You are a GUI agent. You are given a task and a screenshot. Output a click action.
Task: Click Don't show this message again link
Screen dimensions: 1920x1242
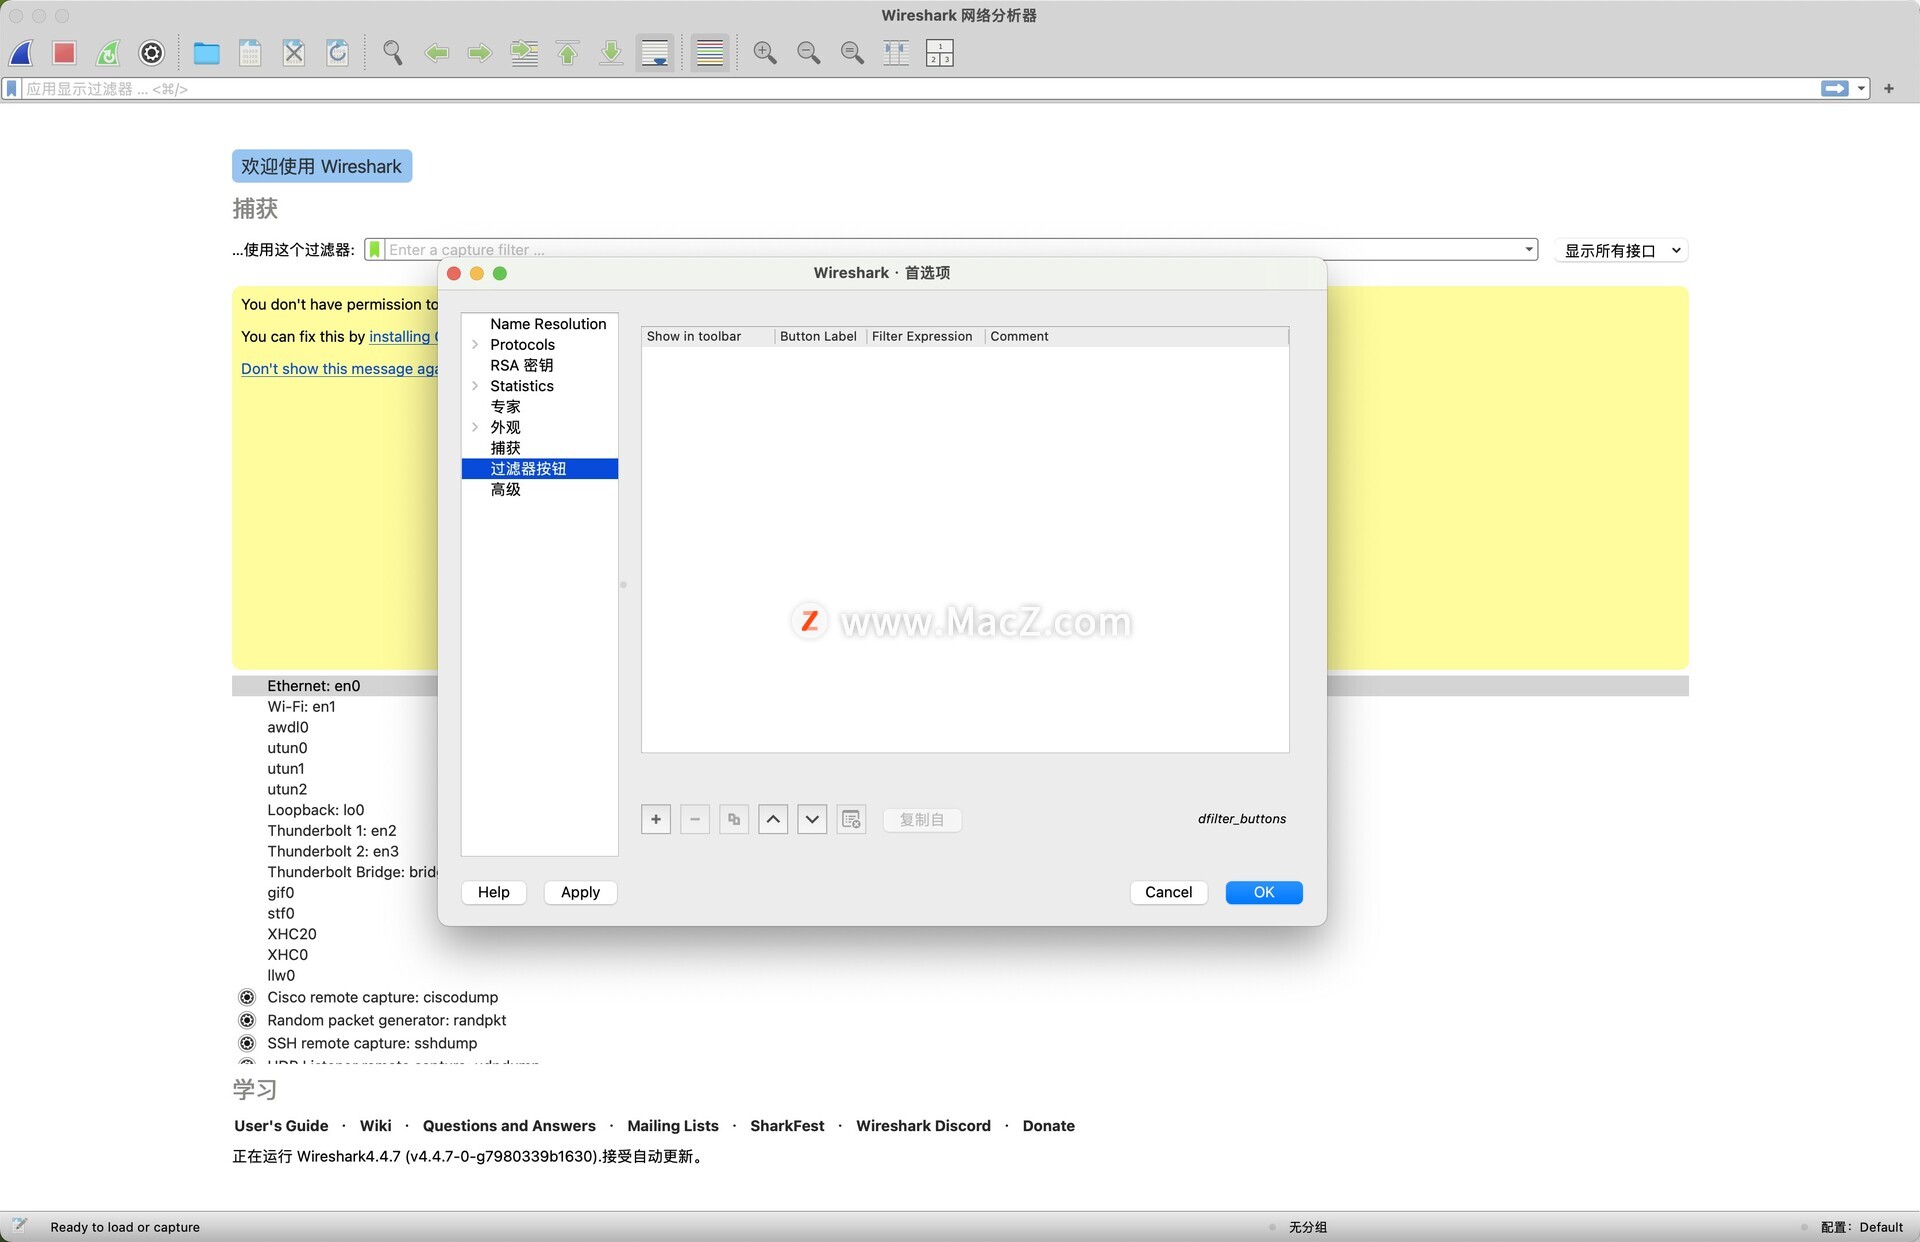pyautogui.click(x=339, y=369)
